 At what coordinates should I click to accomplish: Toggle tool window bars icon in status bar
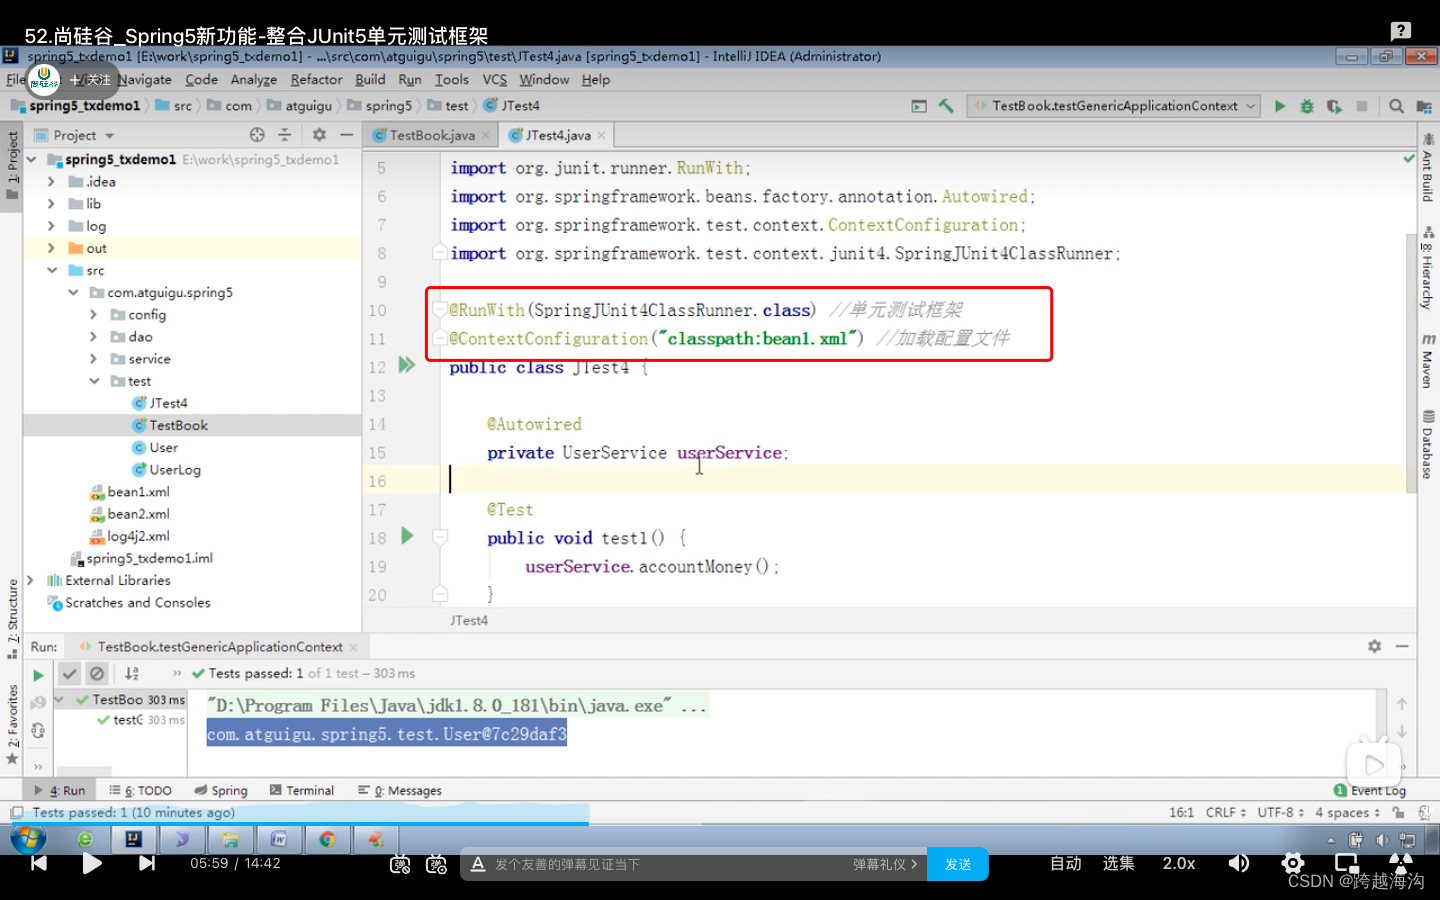pyautogui.click(x=16, y=813)
